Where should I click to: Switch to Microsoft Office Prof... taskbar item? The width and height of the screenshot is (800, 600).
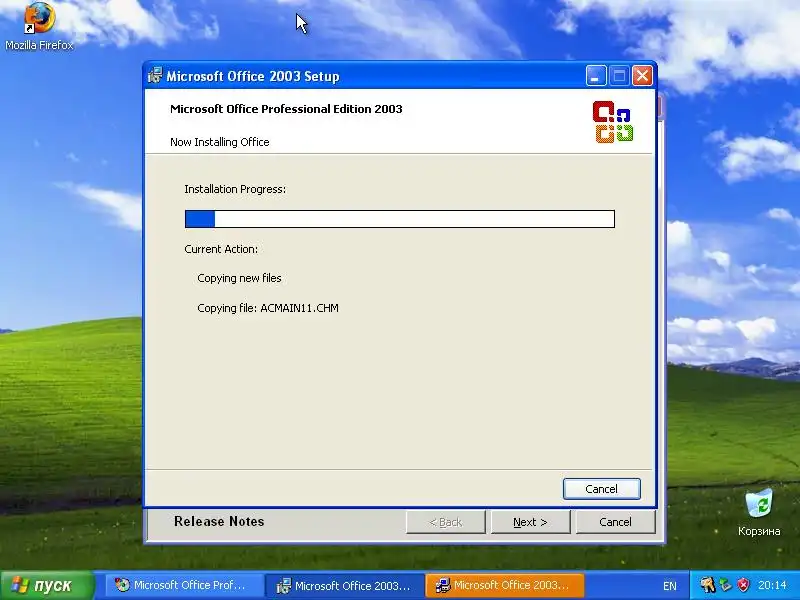184,585
